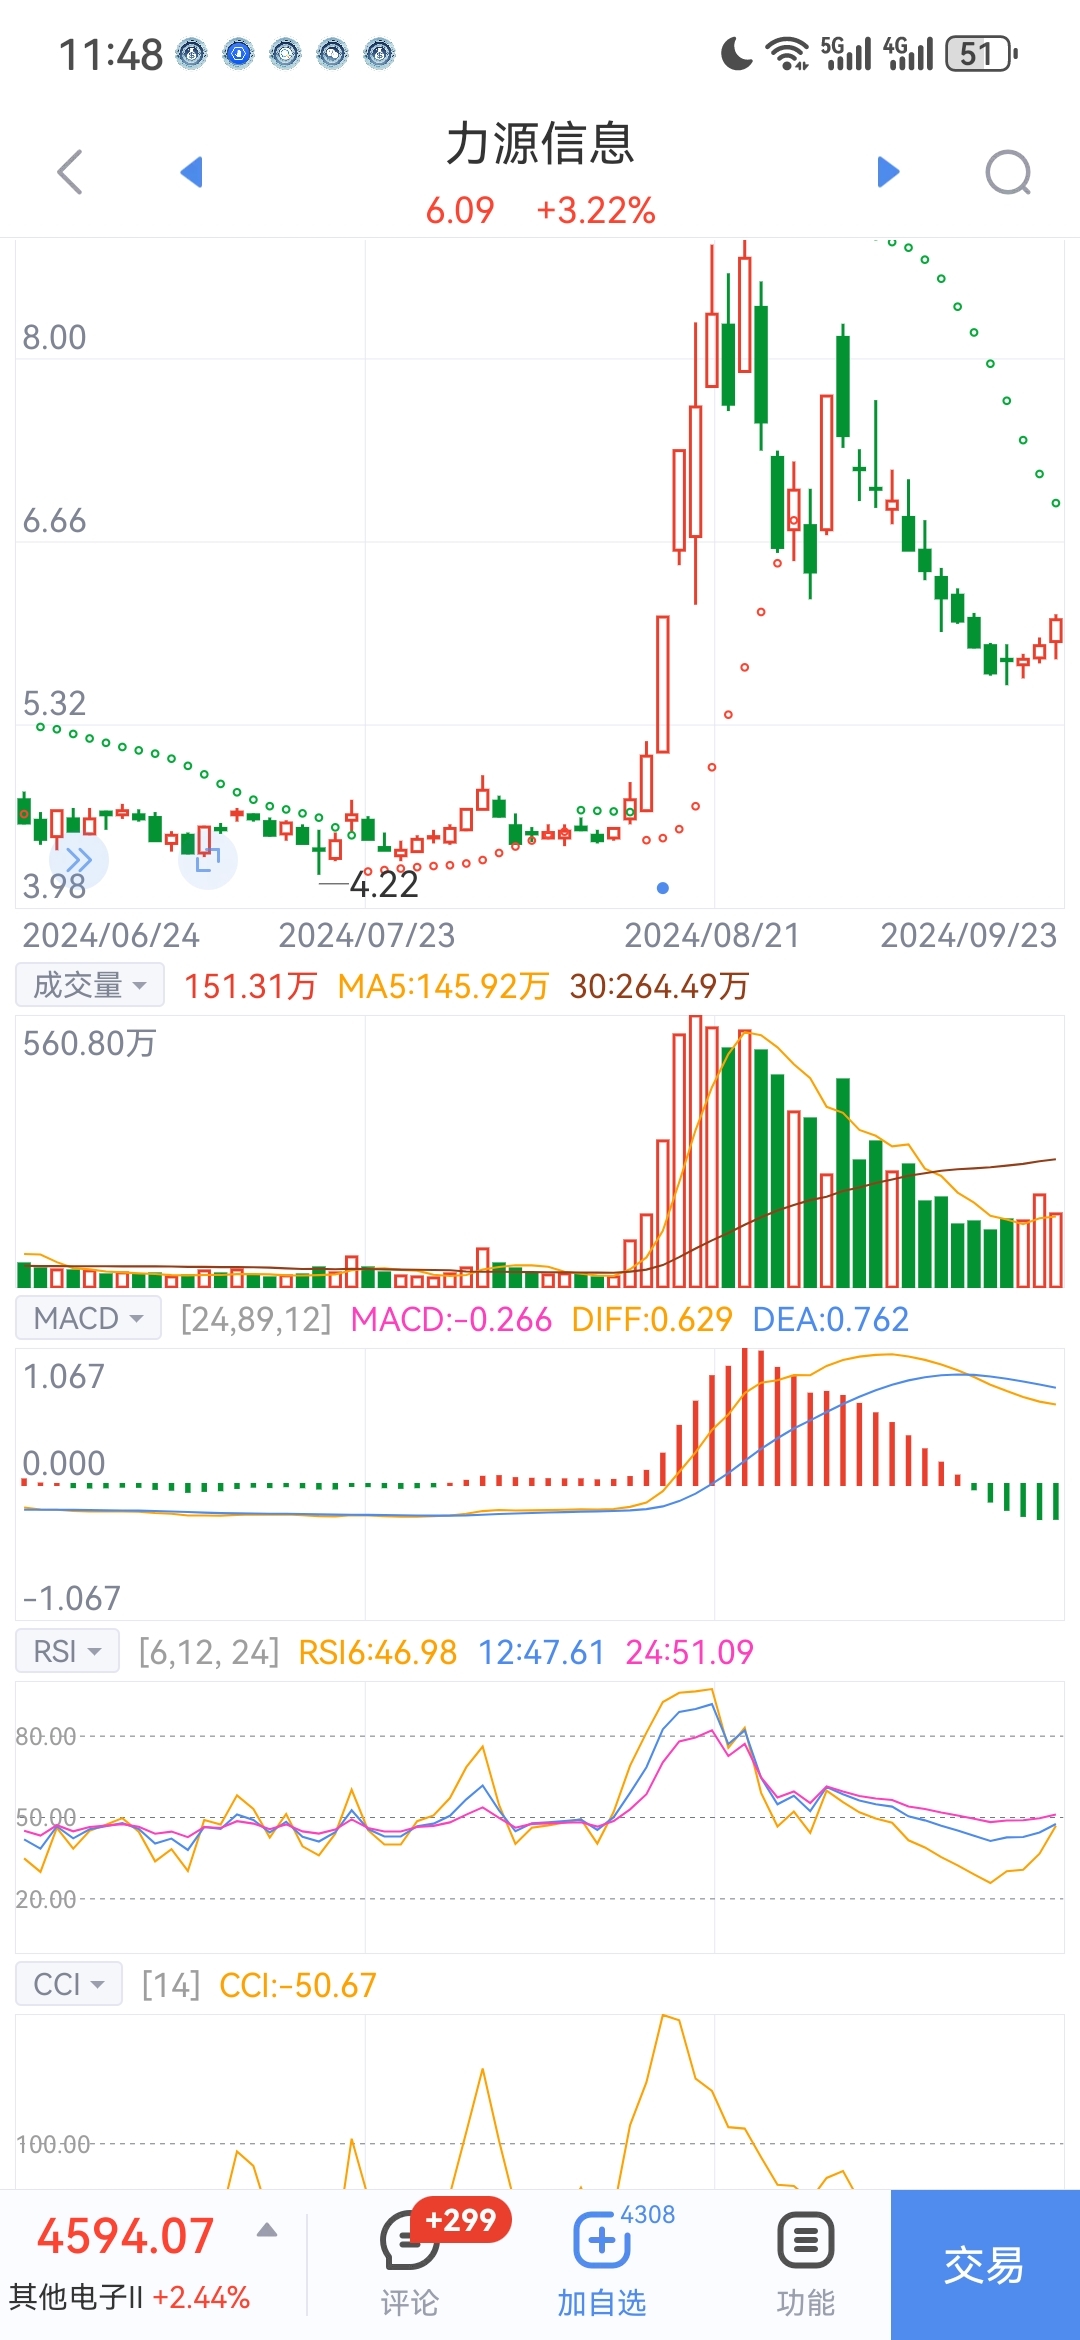Tap the CCI:-50.67 value
Screen dimensions: 1080x2340
click(298, 1985)
